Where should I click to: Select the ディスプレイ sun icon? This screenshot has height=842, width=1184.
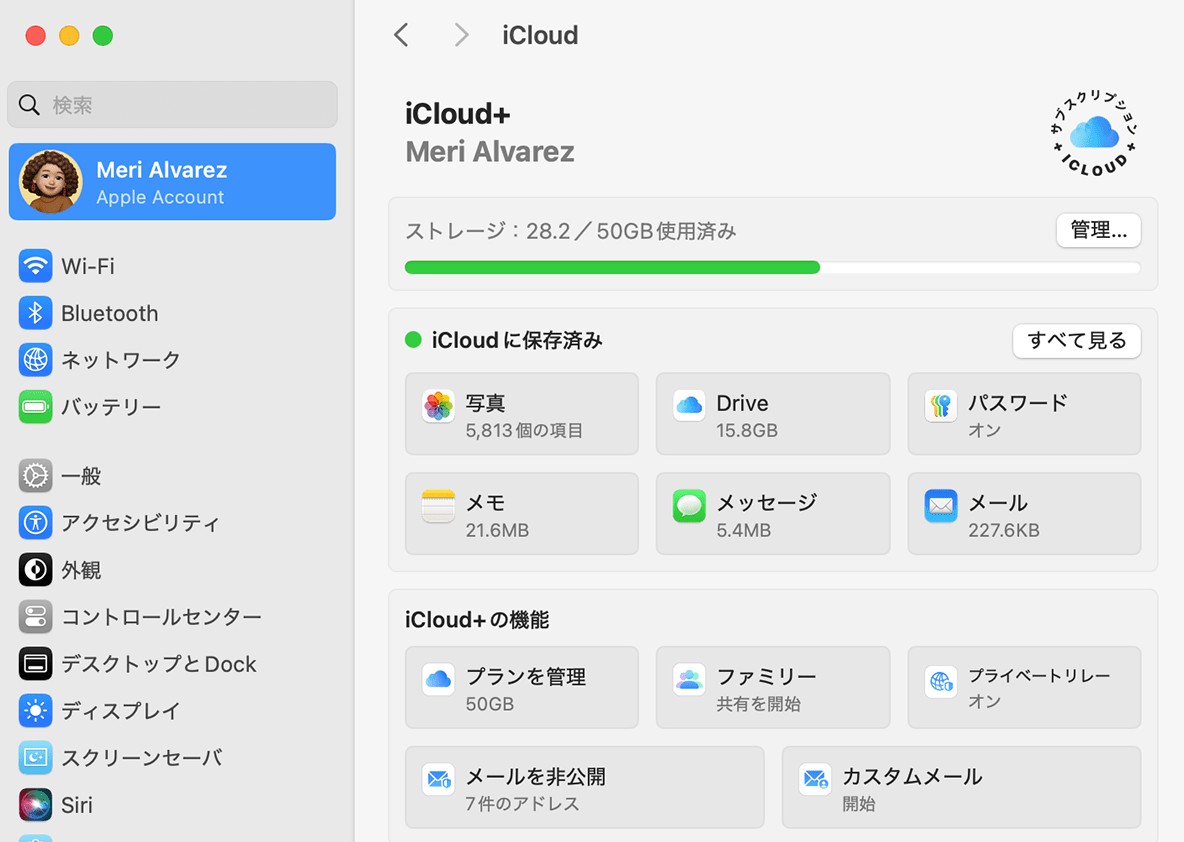tap(35, 710)
